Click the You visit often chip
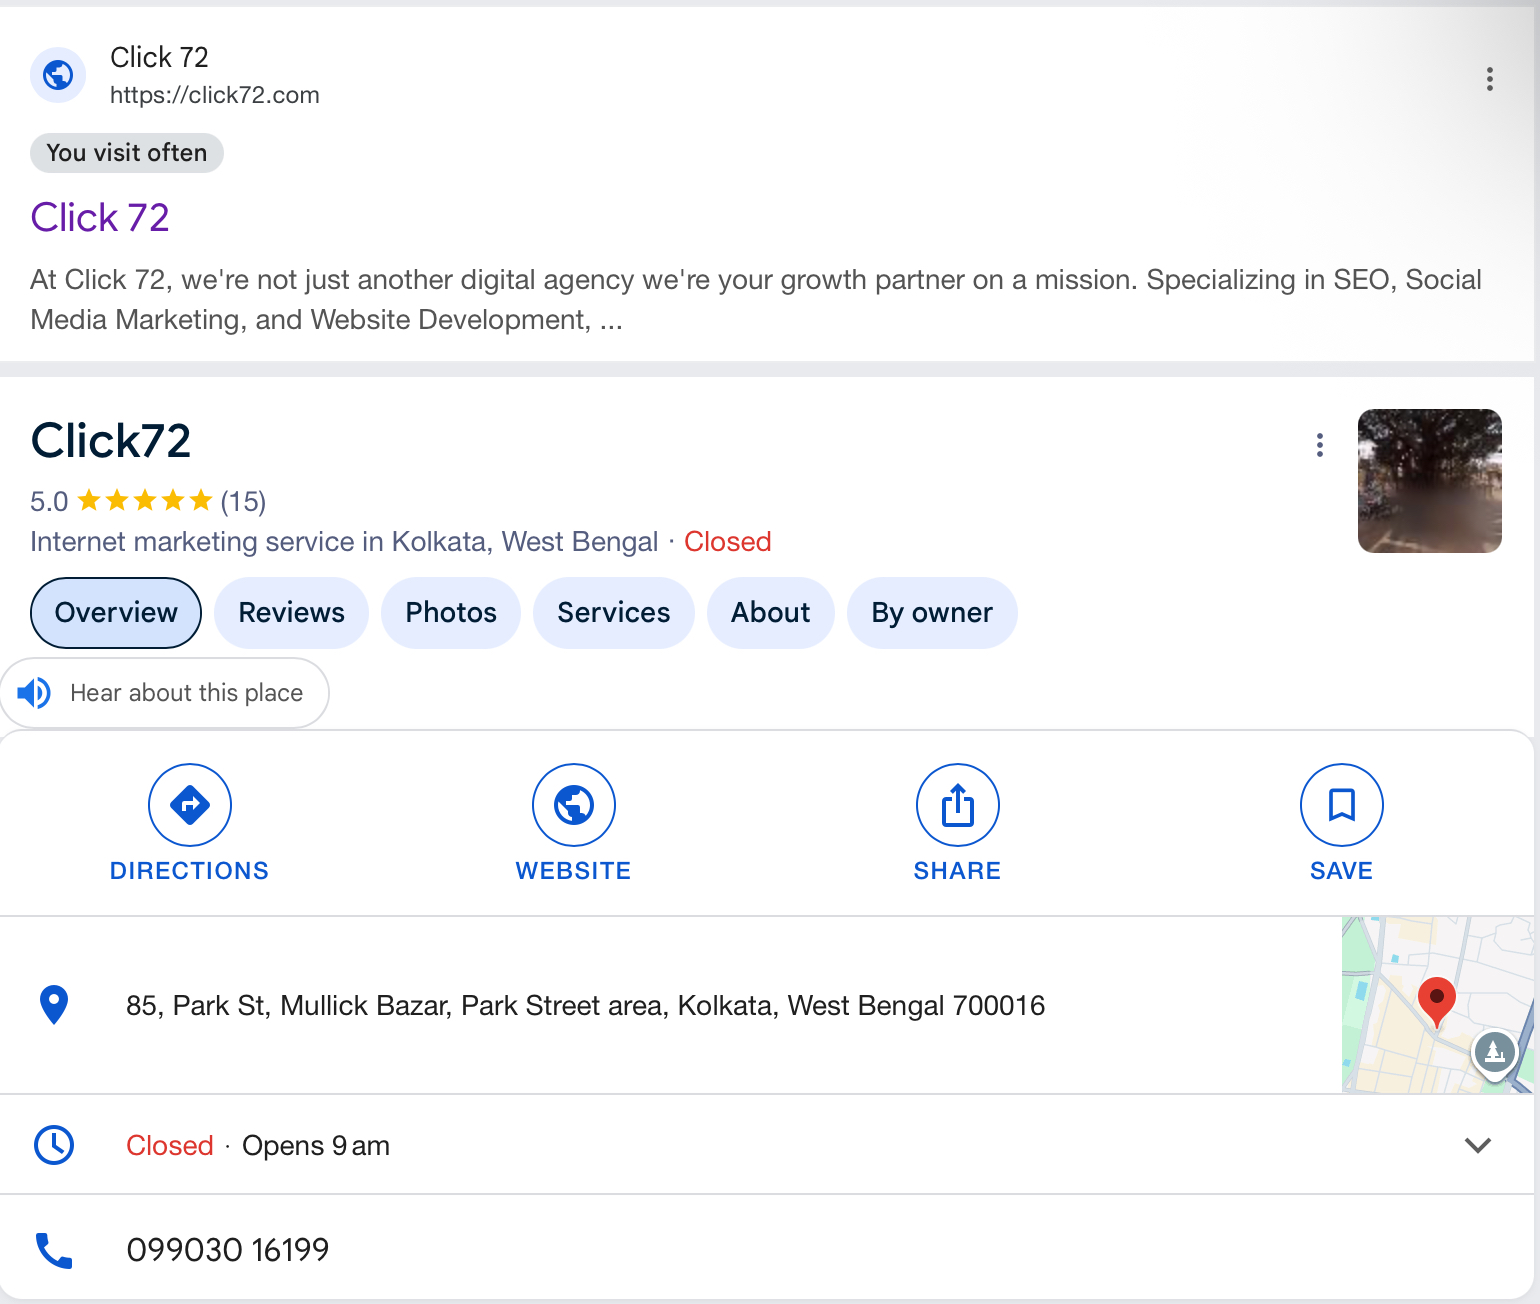The width and height of the screenshot is (1540, 1304). 127,153
